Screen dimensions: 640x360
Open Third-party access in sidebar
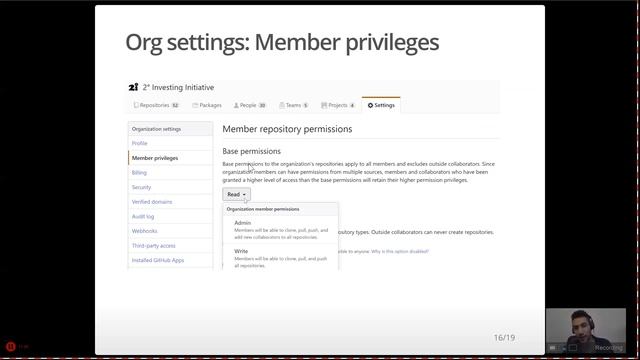170,246
